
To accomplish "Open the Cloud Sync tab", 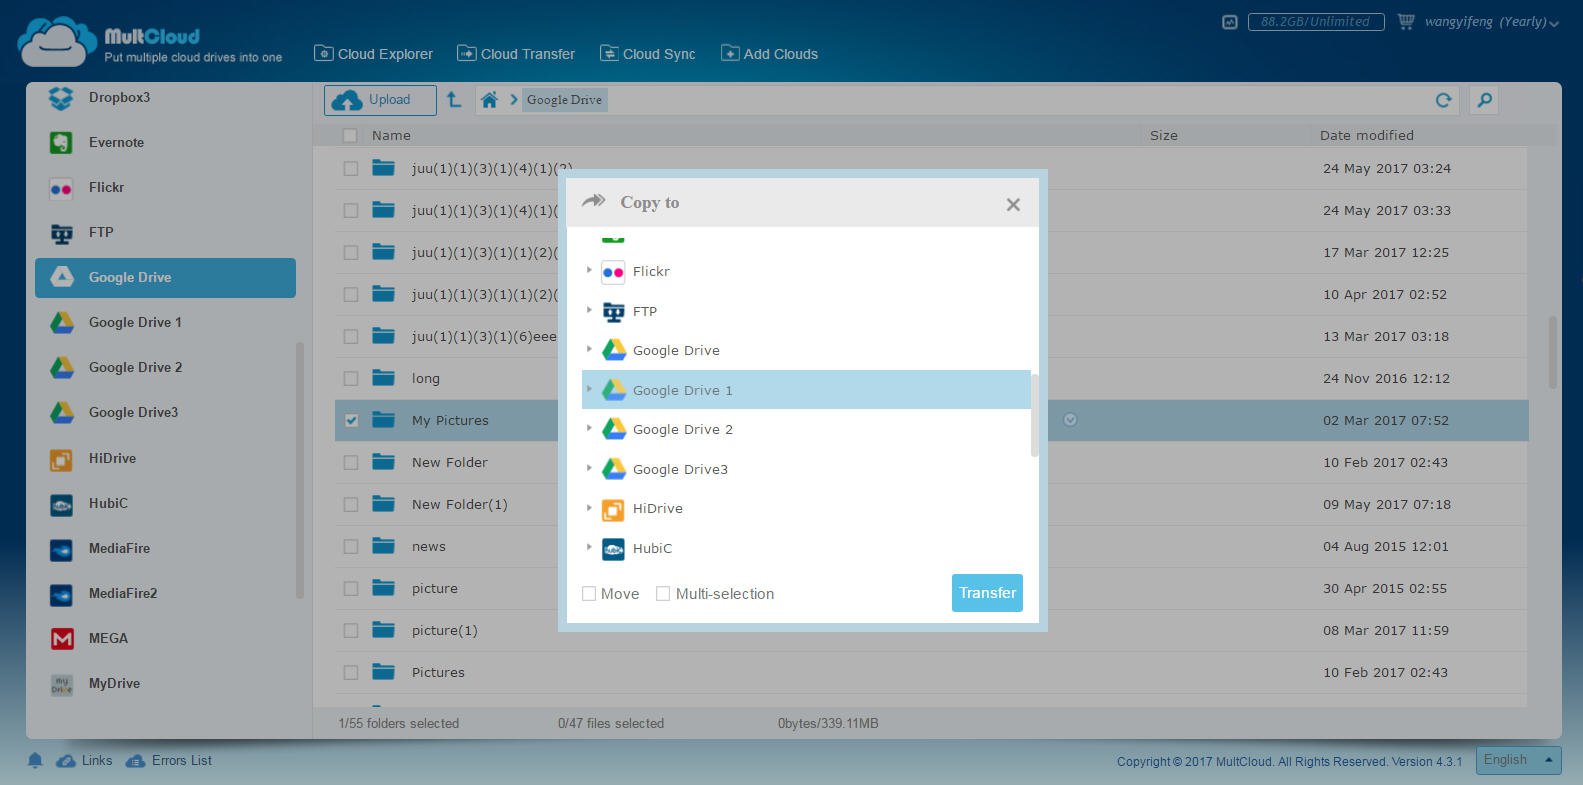I will (647, 54).
